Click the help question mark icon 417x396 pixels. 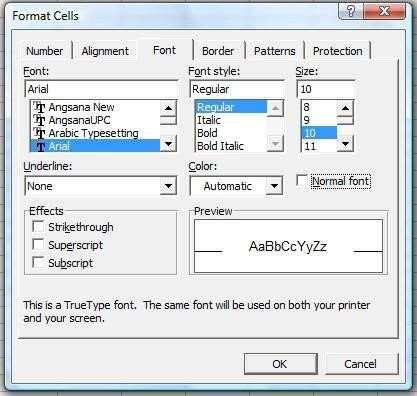pyautogui.click(x=351, y=11)
